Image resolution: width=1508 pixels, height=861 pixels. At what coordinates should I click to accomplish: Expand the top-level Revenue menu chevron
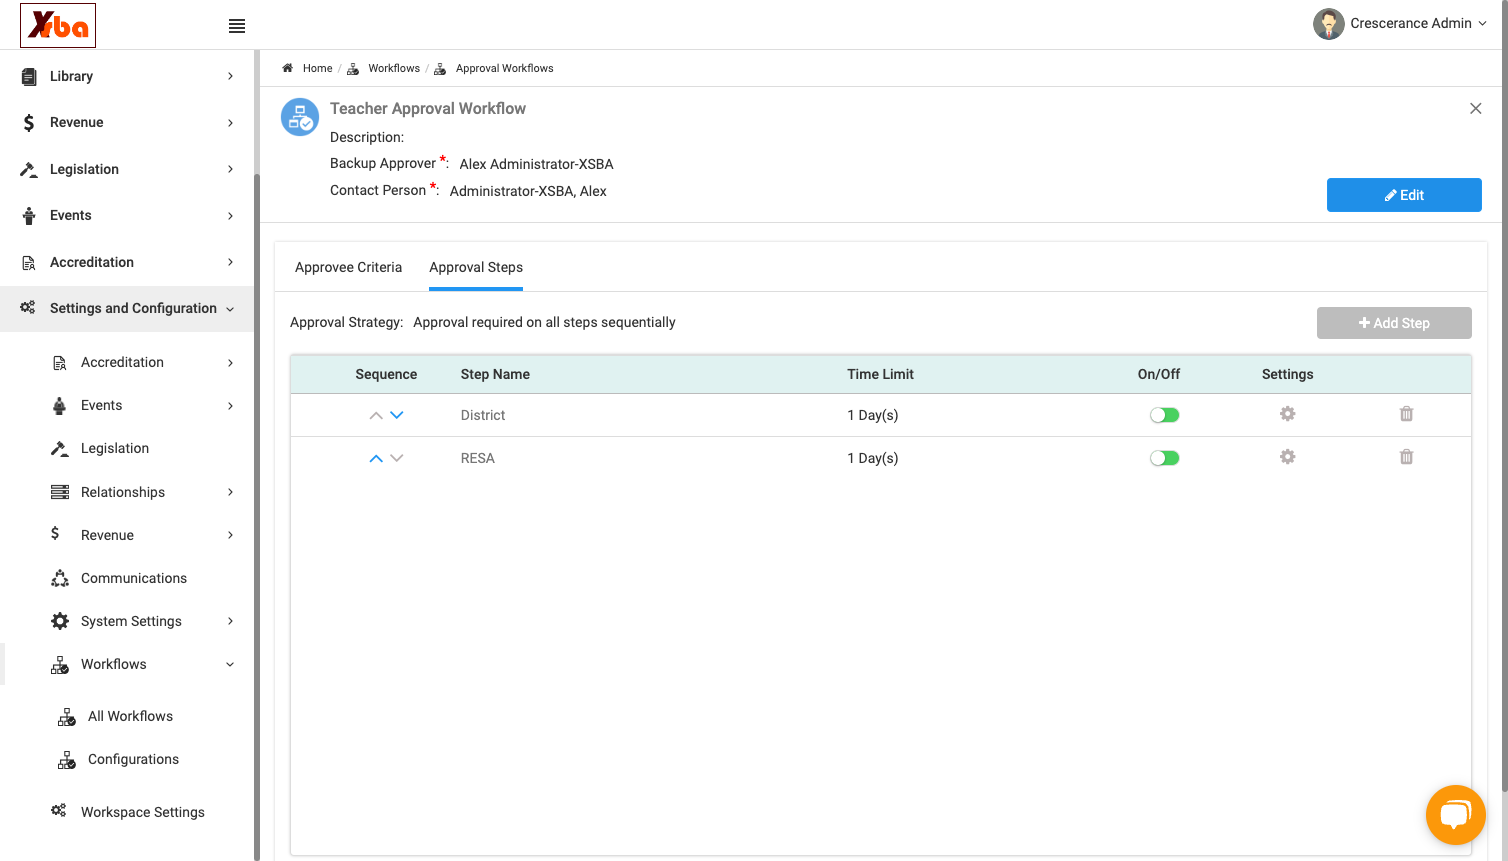[230, 123]
